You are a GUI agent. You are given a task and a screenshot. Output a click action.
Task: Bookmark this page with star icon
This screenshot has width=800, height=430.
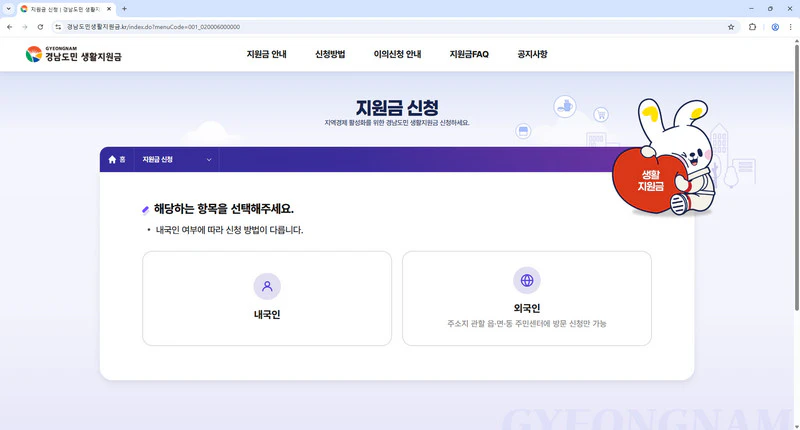pyautogui.click(x=731, y=27)
